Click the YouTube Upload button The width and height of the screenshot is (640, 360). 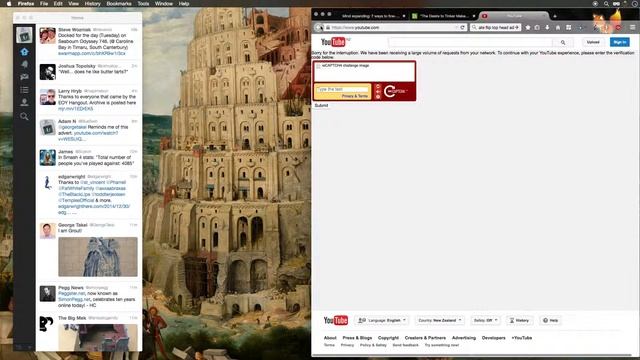[x=593, y=42]
